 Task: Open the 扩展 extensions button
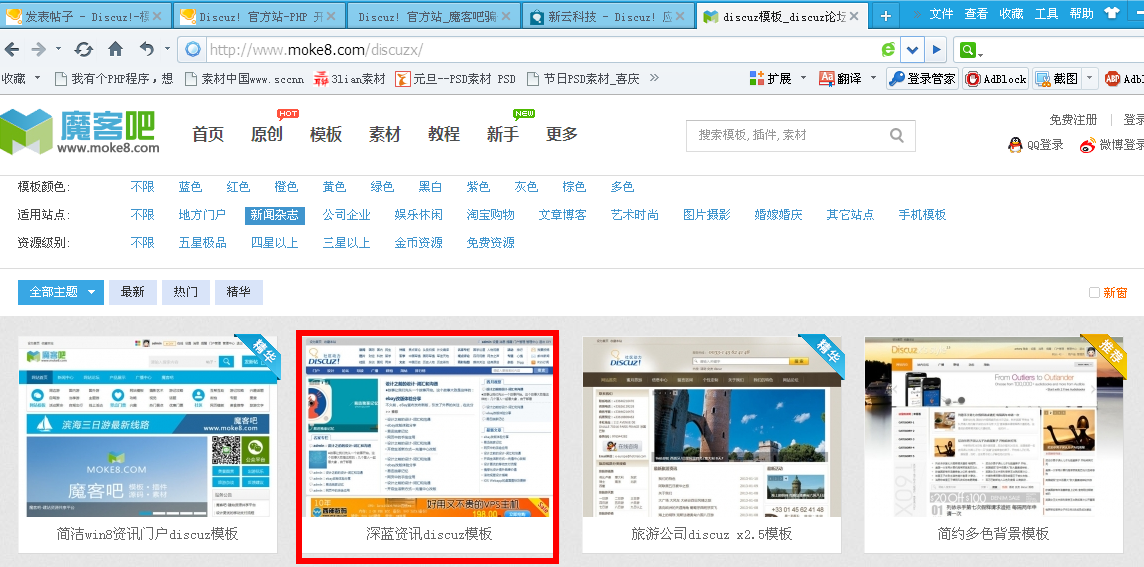[x=770, y=78]
